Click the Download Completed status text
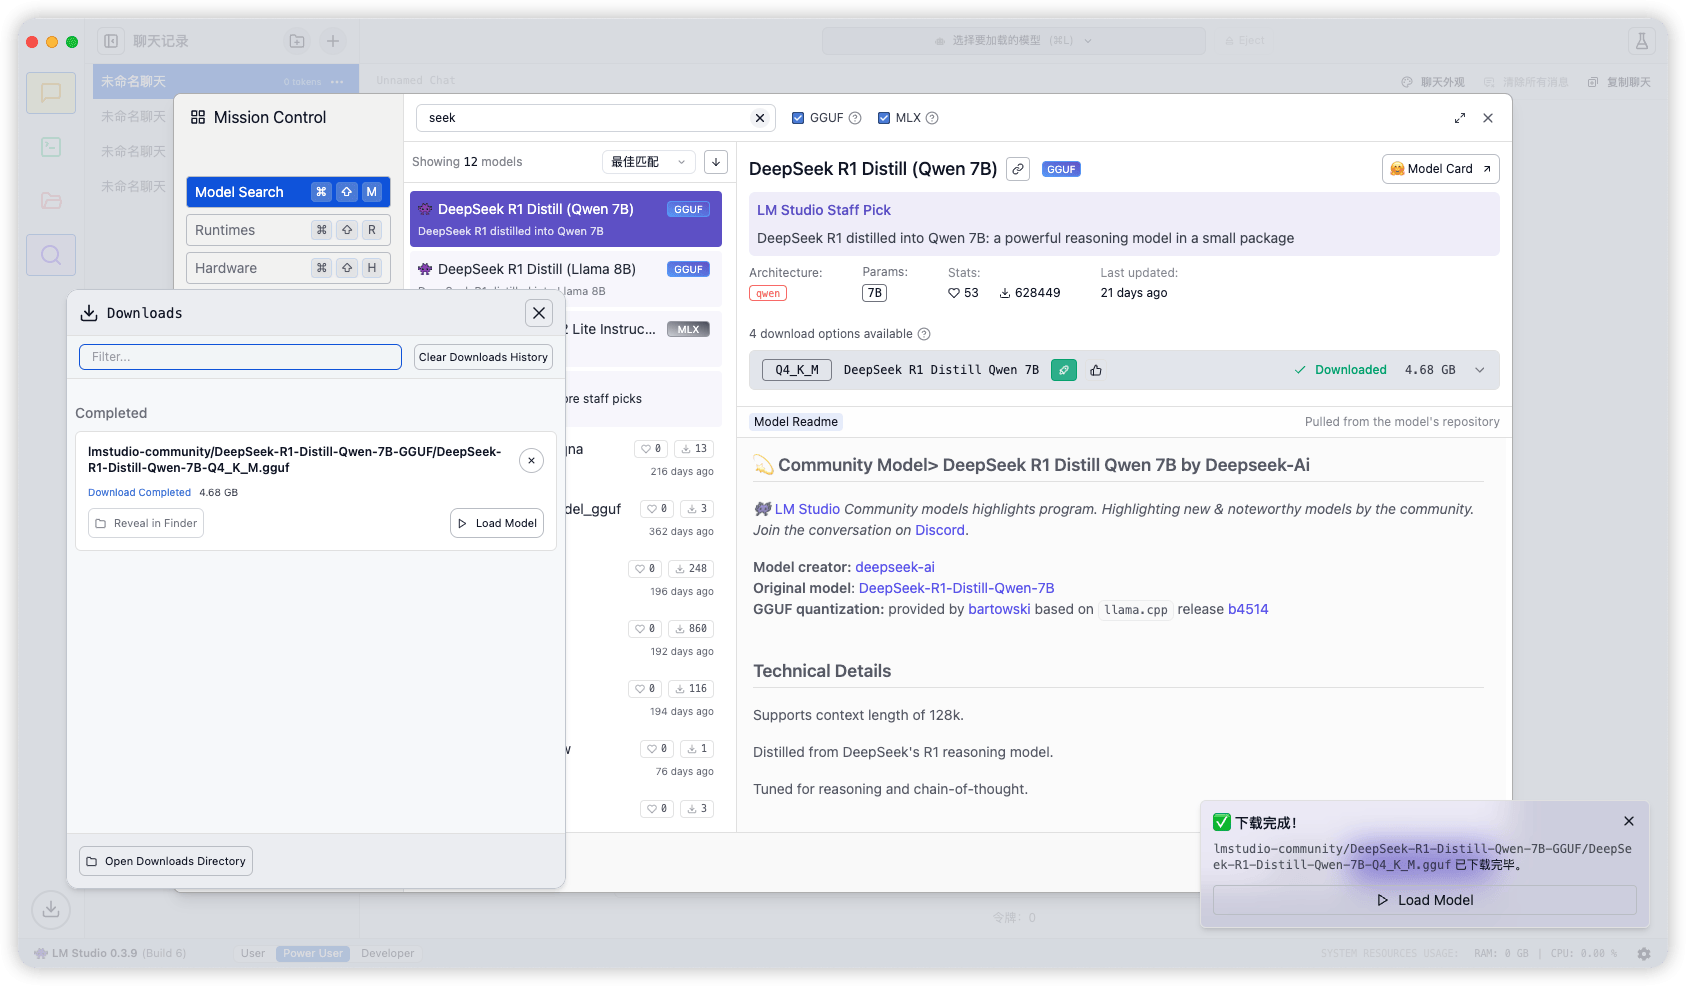The height and width of the screenshot is (986, 1686). click(x=139, y=492)
